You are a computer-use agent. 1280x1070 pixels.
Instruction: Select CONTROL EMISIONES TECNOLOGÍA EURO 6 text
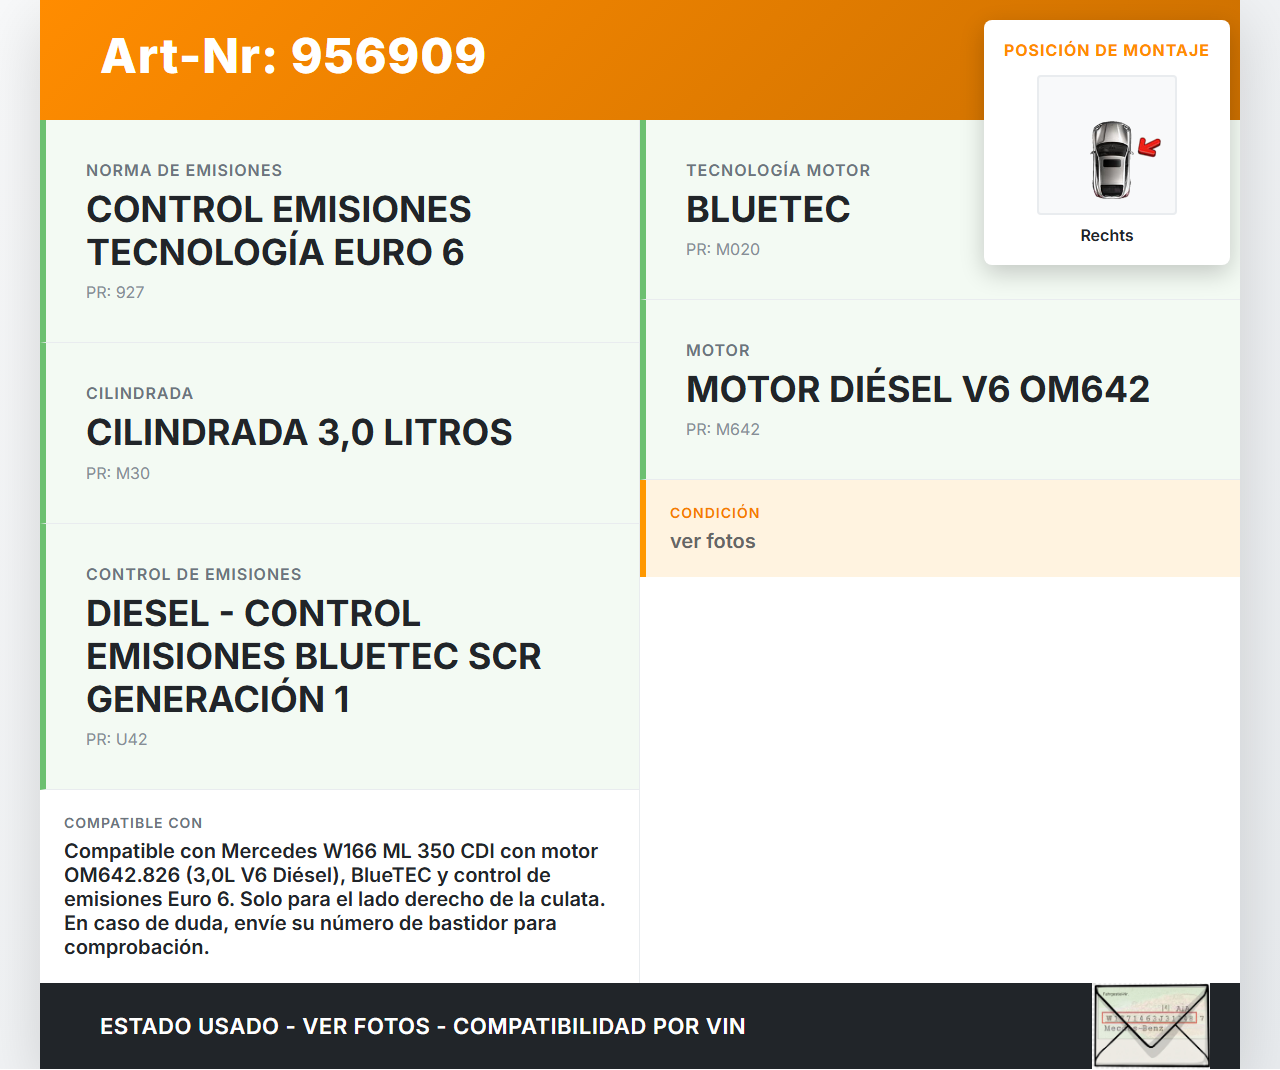279,231
